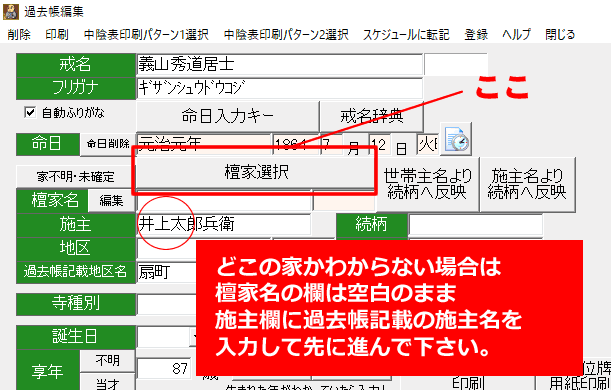The image size is (611, 390).
Task: Click the 誕生日 input field
Action: pyautogui.click(x=164, y=336)
